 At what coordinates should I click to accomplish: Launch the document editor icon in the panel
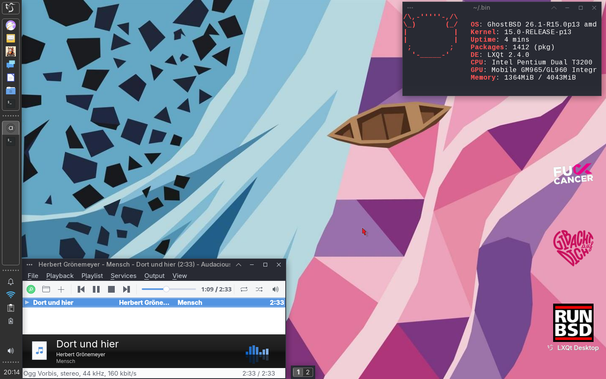[10, 77]
